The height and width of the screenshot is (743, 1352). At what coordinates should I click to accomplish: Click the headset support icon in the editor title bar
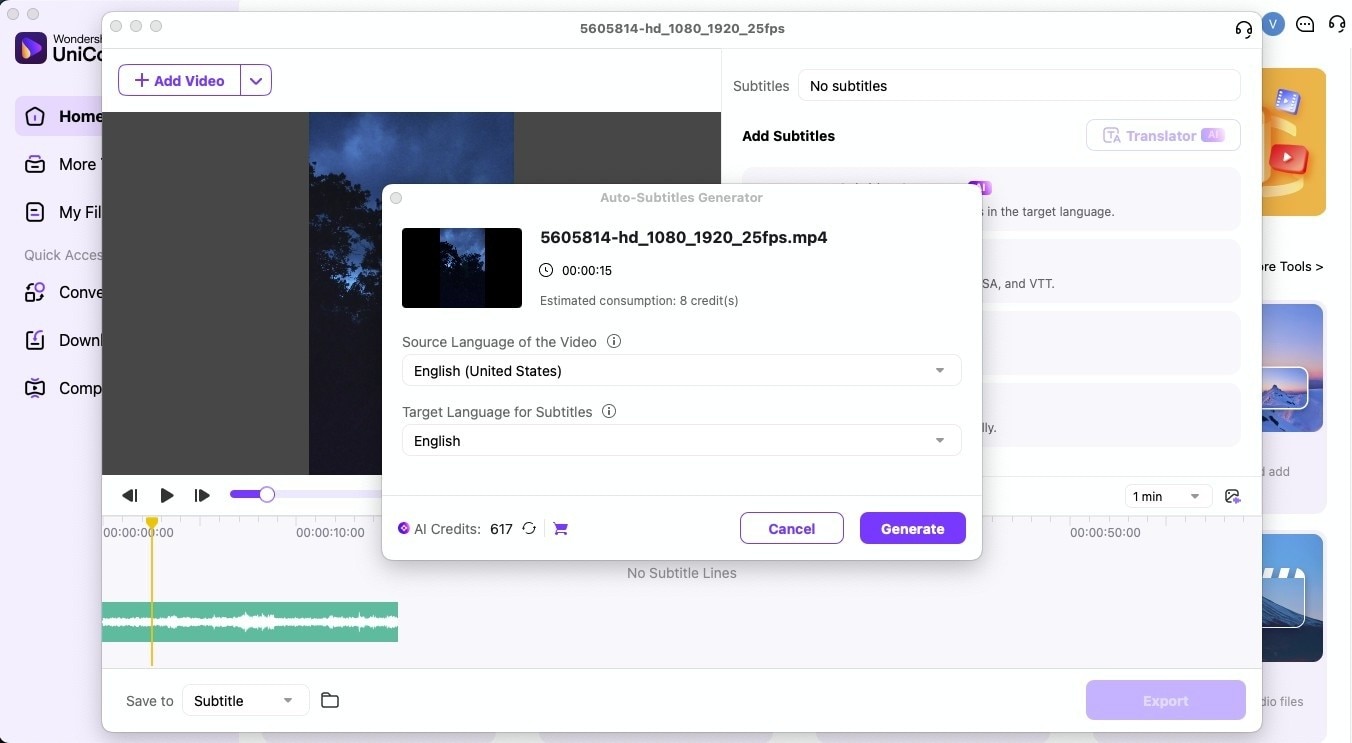(x=1243, y=29)
